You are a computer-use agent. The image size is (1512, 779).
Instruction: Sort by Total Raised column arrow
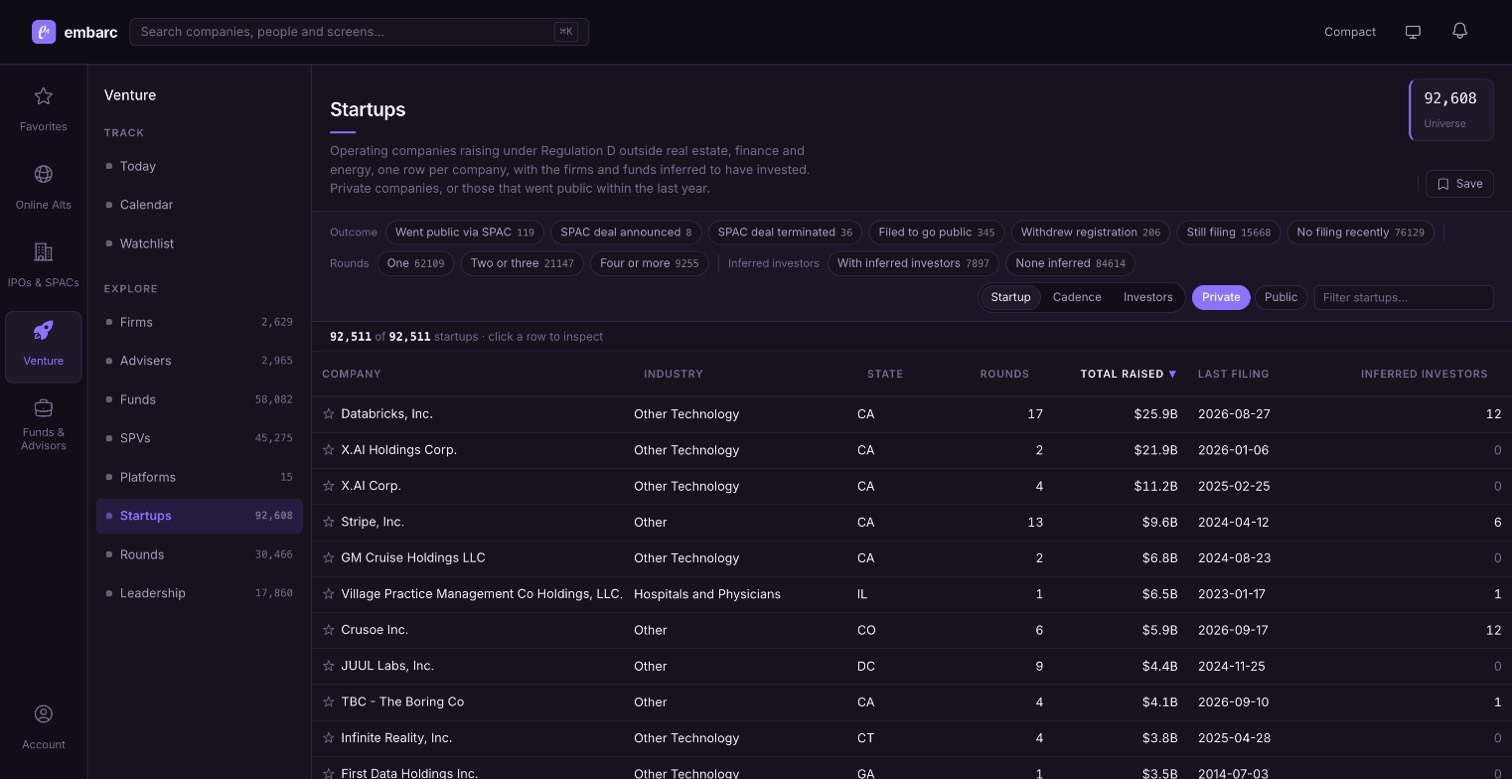pyautogui.click(x=1172, y=374)
